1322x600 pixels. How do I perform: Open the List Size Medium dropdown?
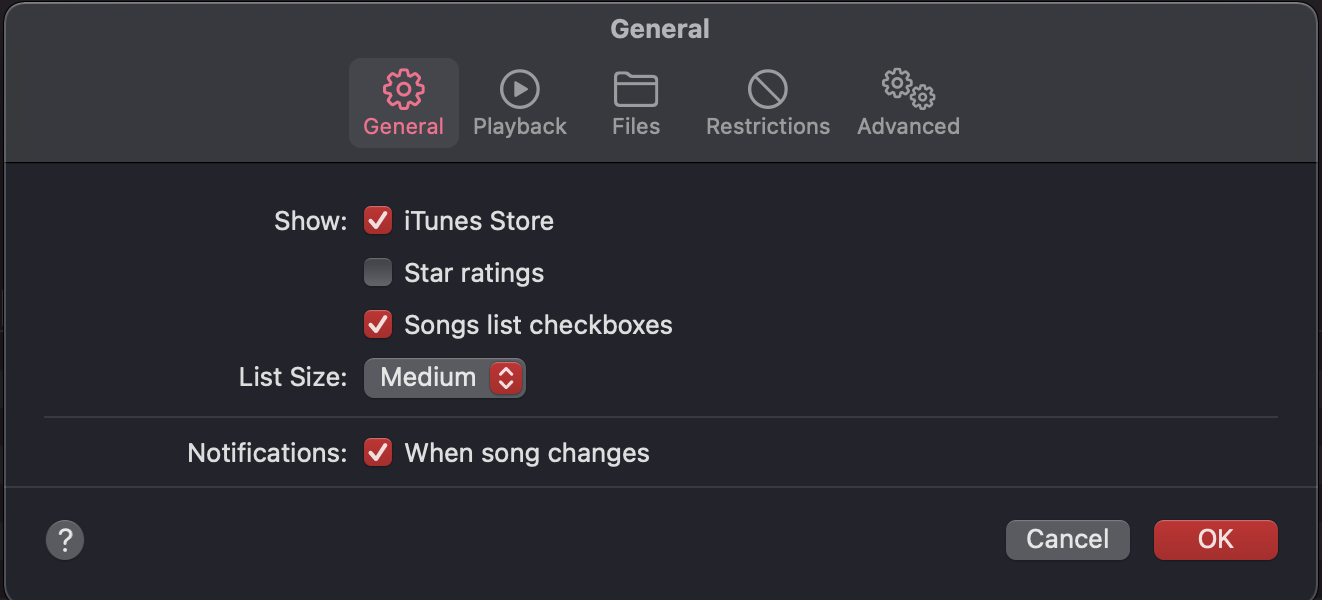[444, 377]
